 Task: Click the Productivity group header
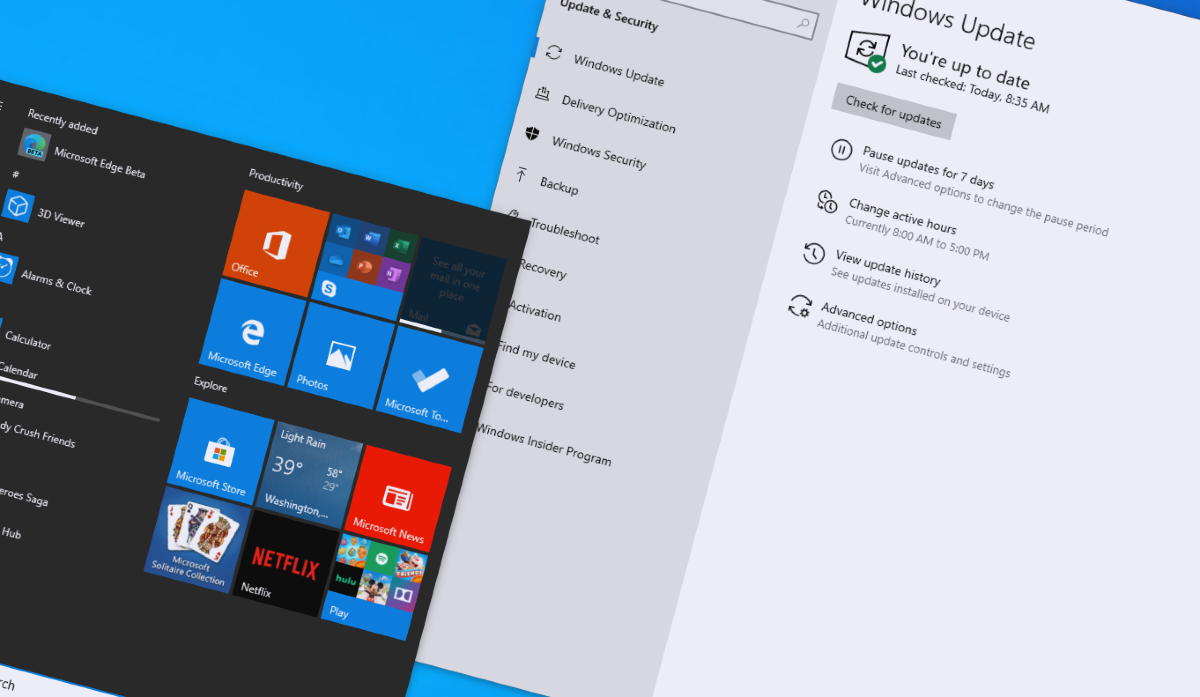coord(276,178)
